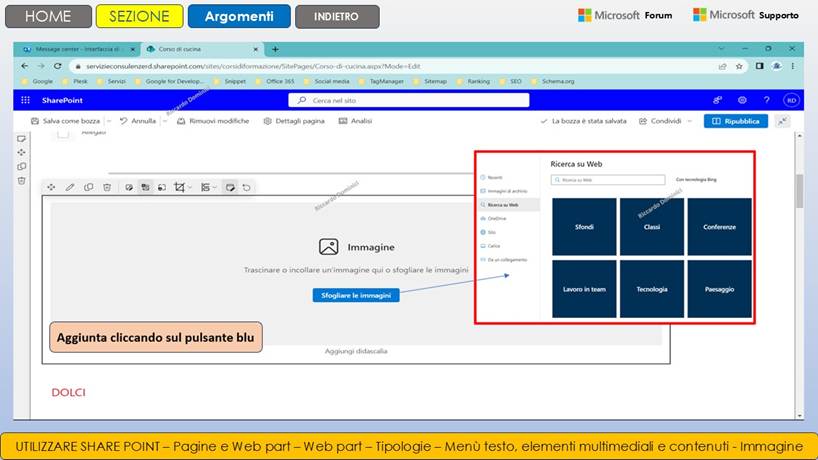
Task: Click Rimuovi modifiche
Action: (x=213, y=121)
